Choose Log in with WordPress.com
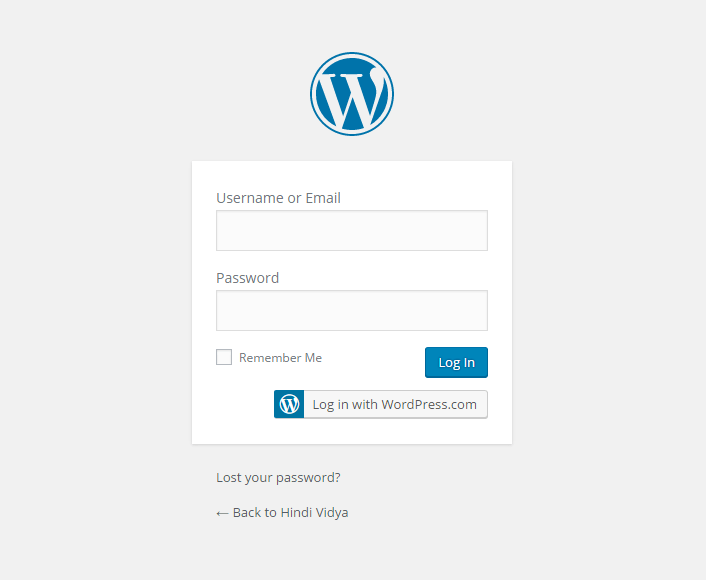Image resolution: width=706 pixels, height=580 pixels. tap(394, 404)
